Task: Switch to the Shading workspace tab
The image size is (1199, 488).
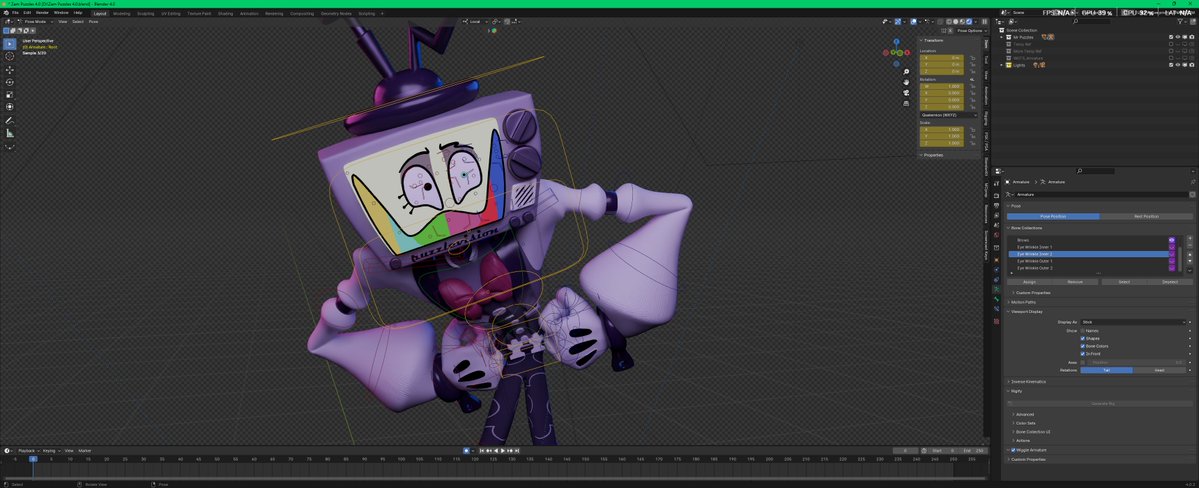Action: [226, 13]
